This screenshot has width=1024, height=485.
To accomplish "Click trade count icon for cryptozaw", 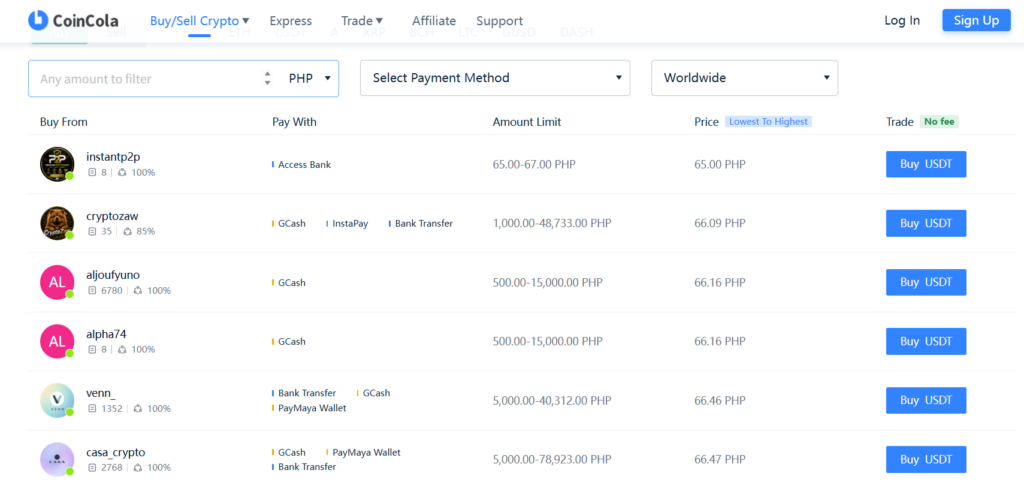I will tap(92, 232).
